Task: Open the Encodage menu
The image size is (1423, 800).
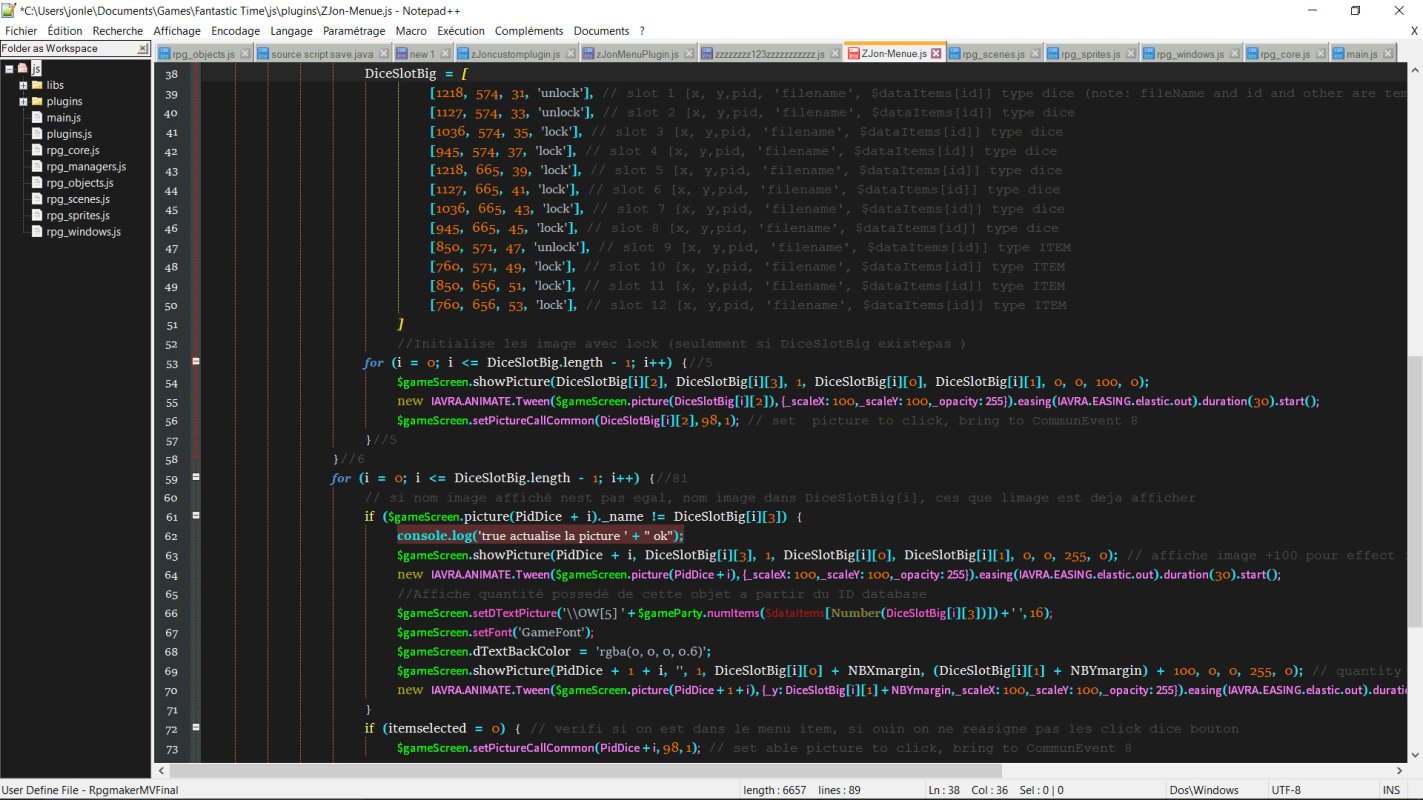Action: click(236, 31)
